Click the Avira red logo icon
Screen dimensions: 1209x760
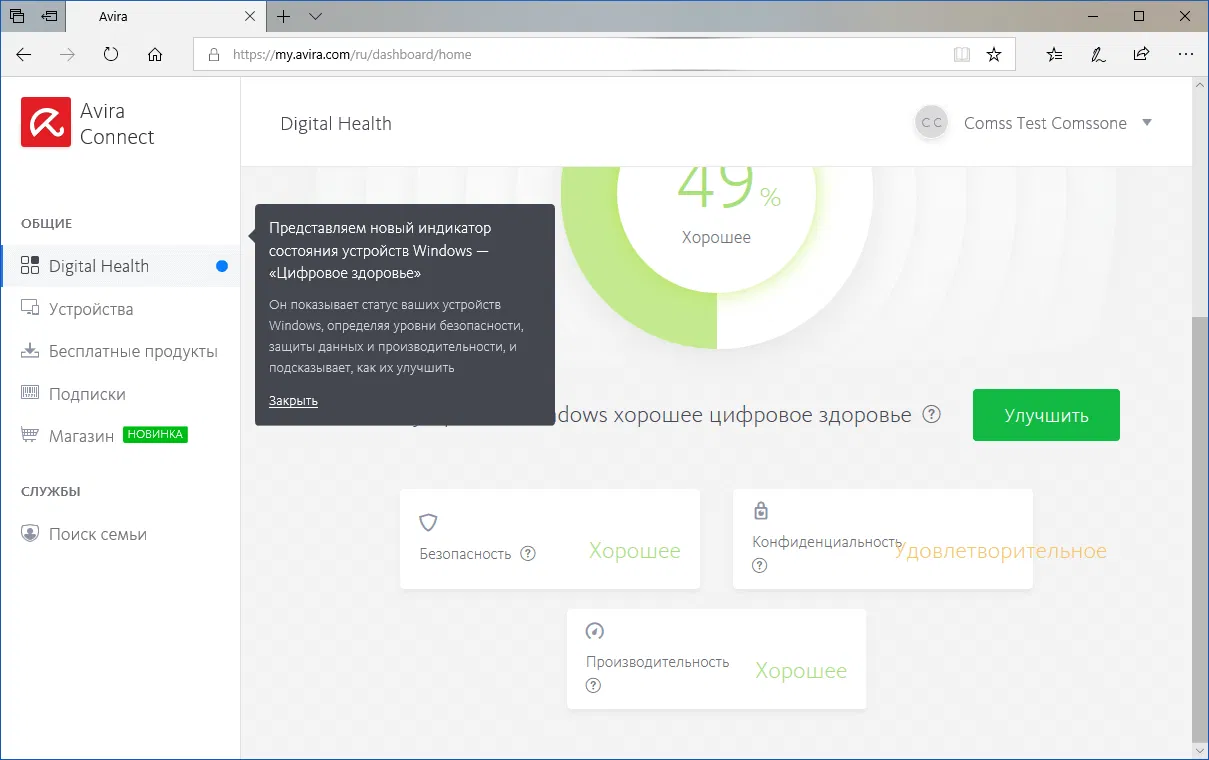46,122
